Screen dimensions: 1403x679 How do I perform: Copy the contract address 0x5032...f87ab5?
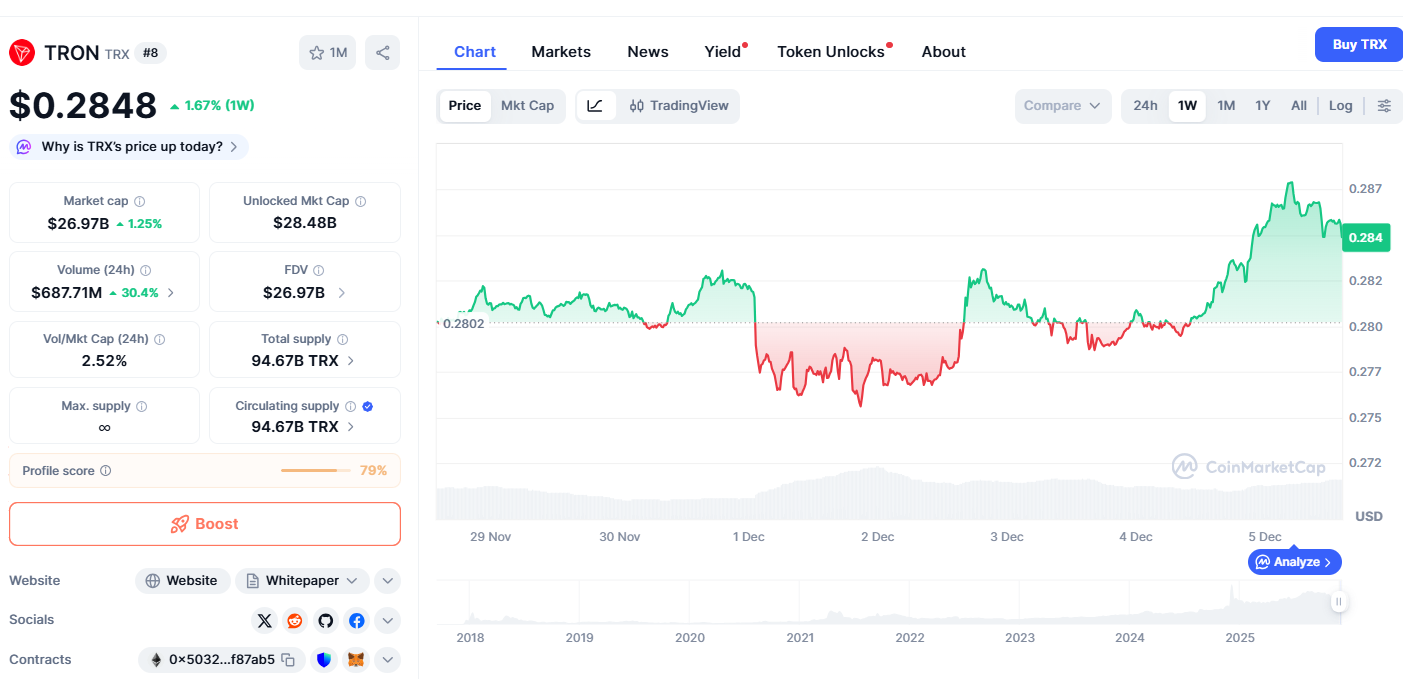288,660
